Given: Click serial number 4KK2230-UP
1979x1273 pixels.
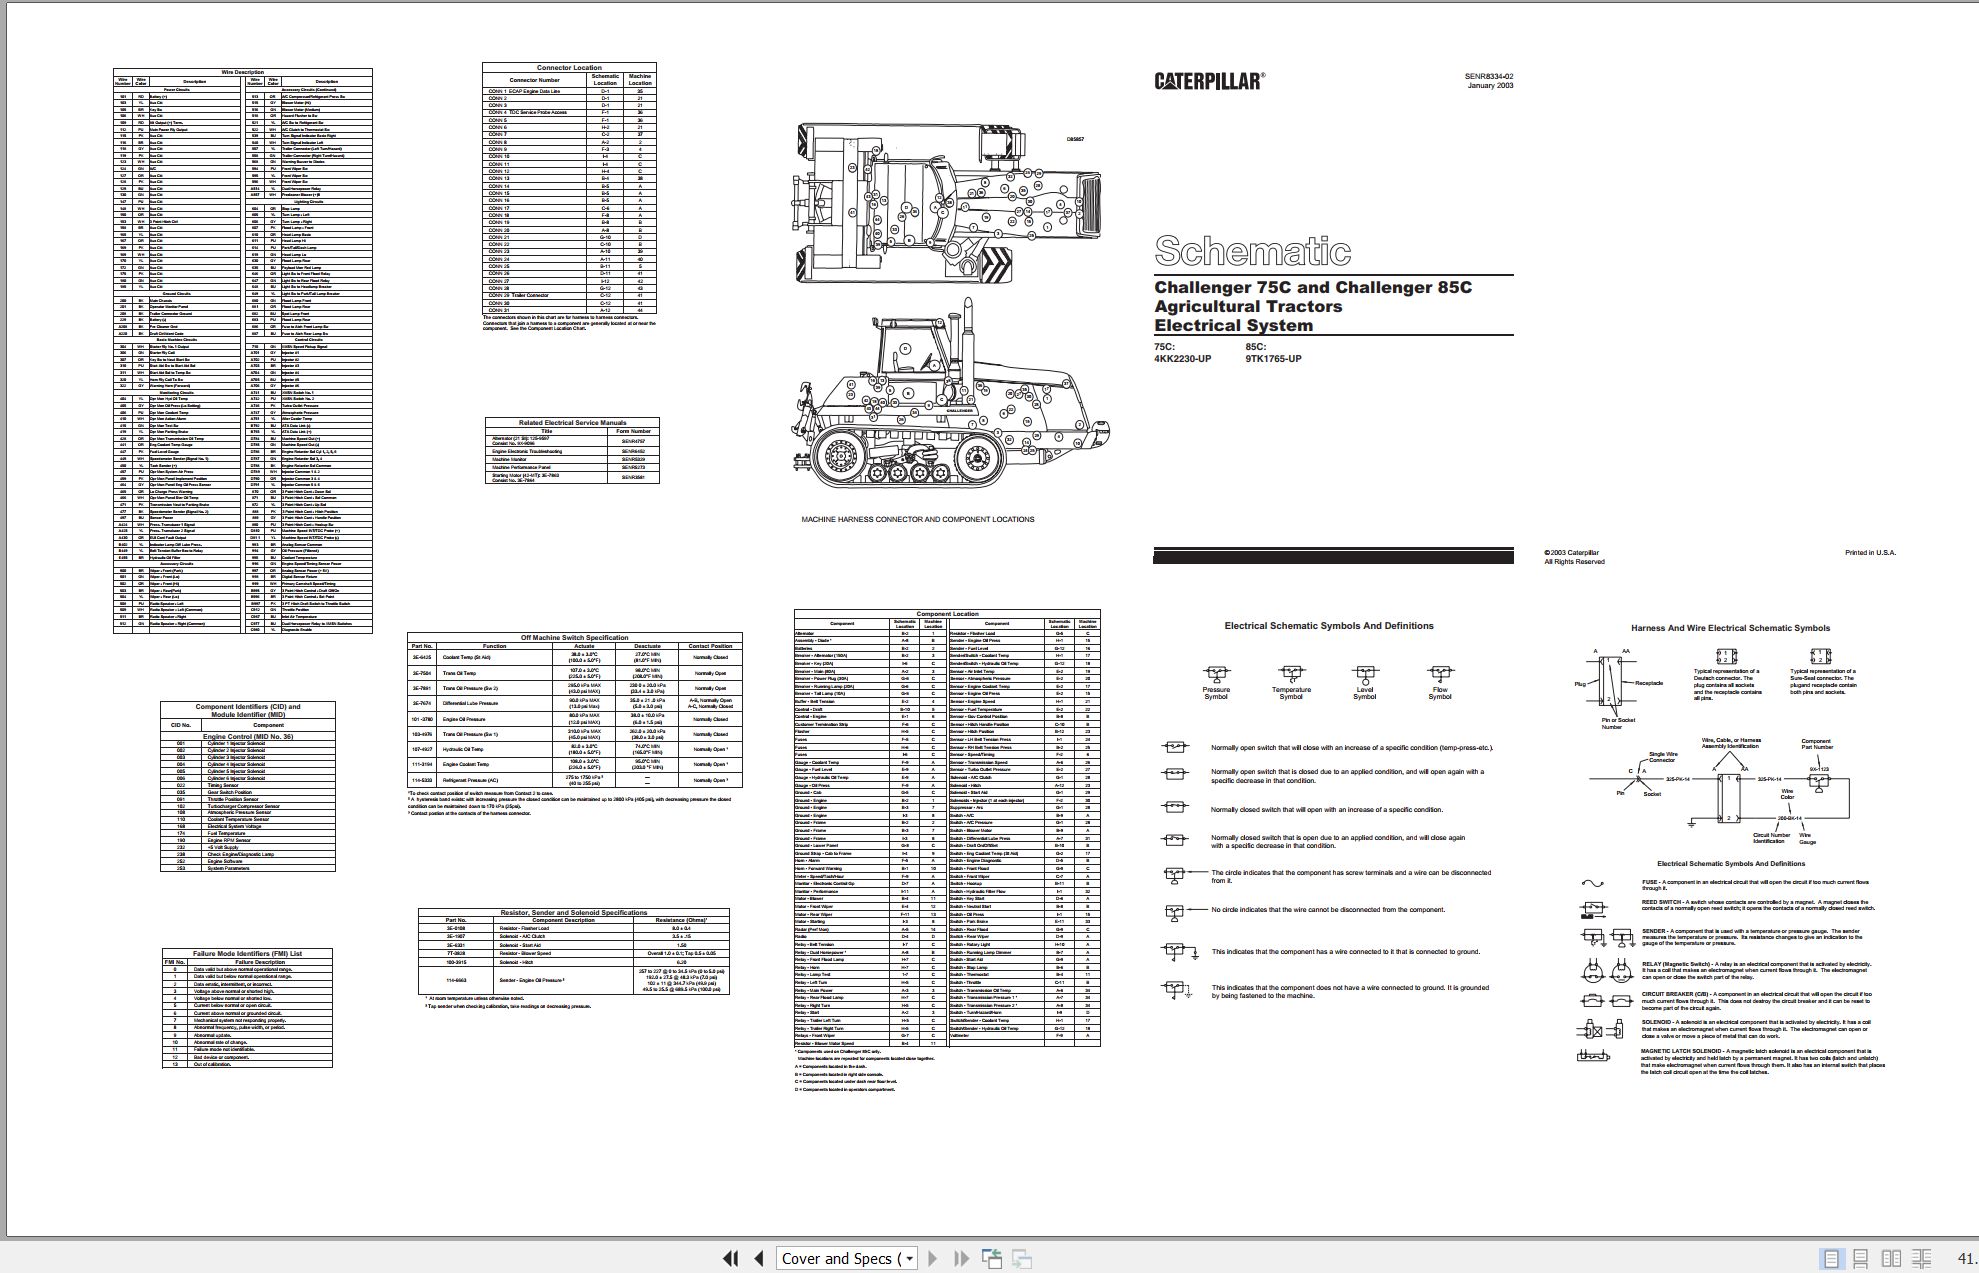Looking at the screenshot, I should click(1182, 359).
